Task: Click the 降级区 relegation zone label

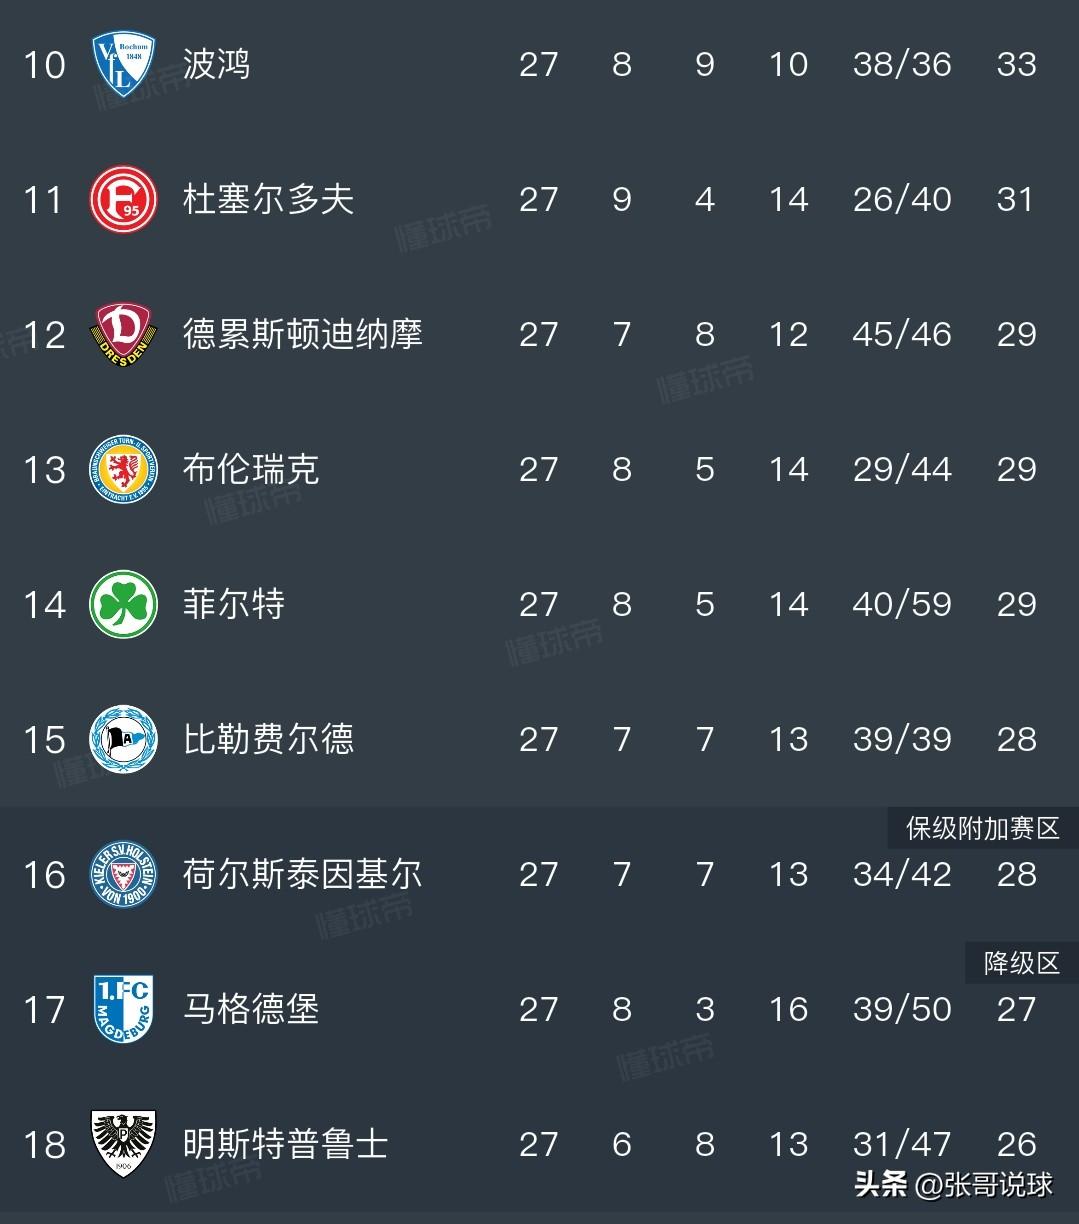Action: pyautogui.click(x=1021, y=963)
